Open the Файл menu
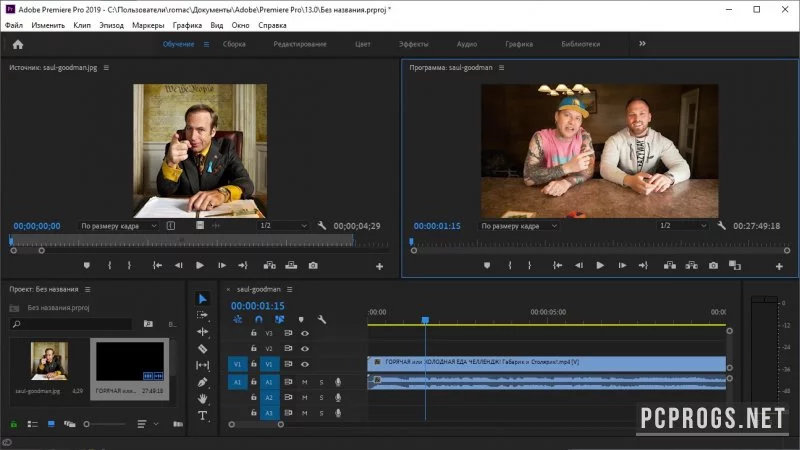Screen dimensions: 800x450 14,25
